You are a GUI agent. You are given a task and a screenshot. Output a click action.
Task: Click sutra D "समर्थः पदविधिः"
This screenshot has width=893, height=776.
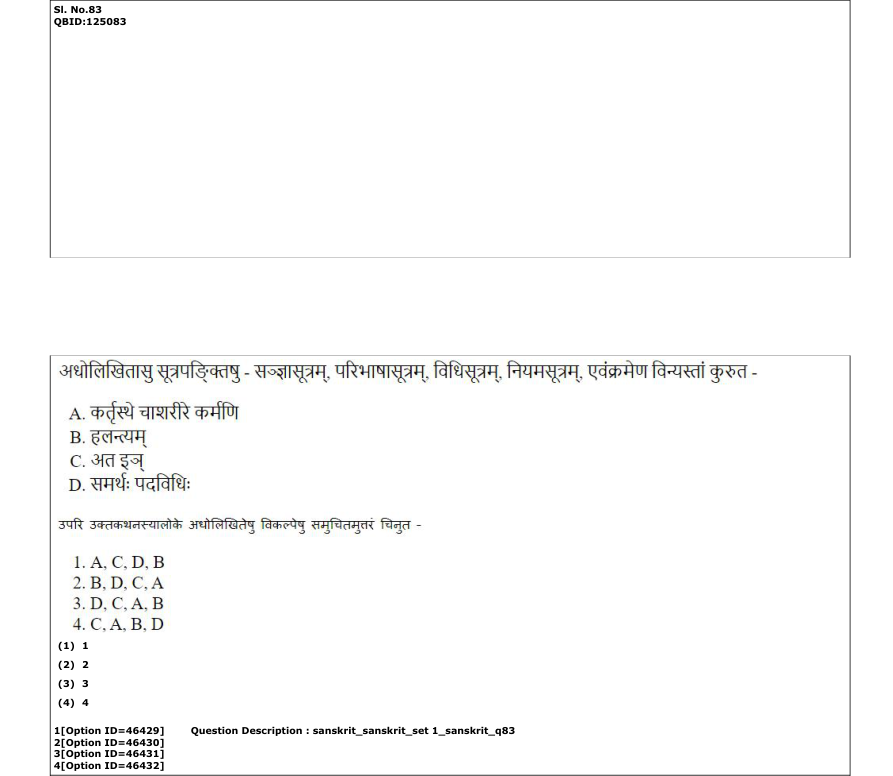point(130,485)
